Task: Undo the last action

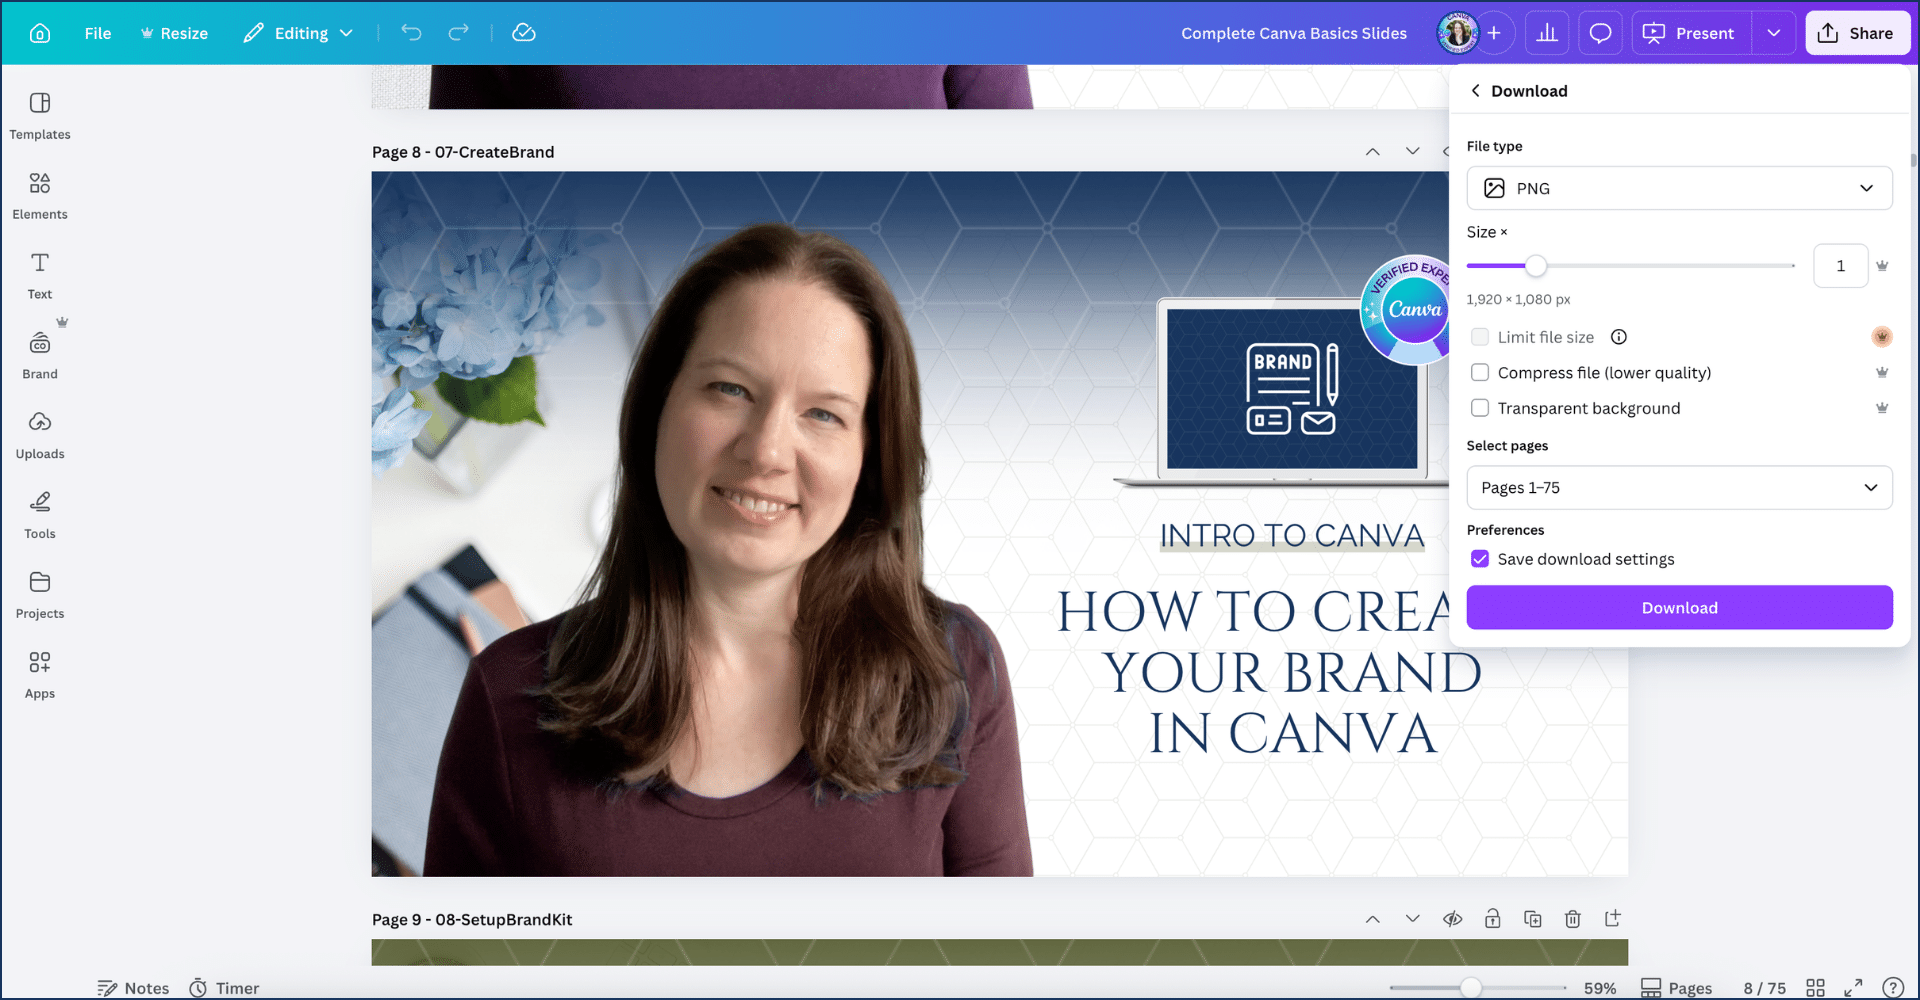Action: (x=411, y=33)
